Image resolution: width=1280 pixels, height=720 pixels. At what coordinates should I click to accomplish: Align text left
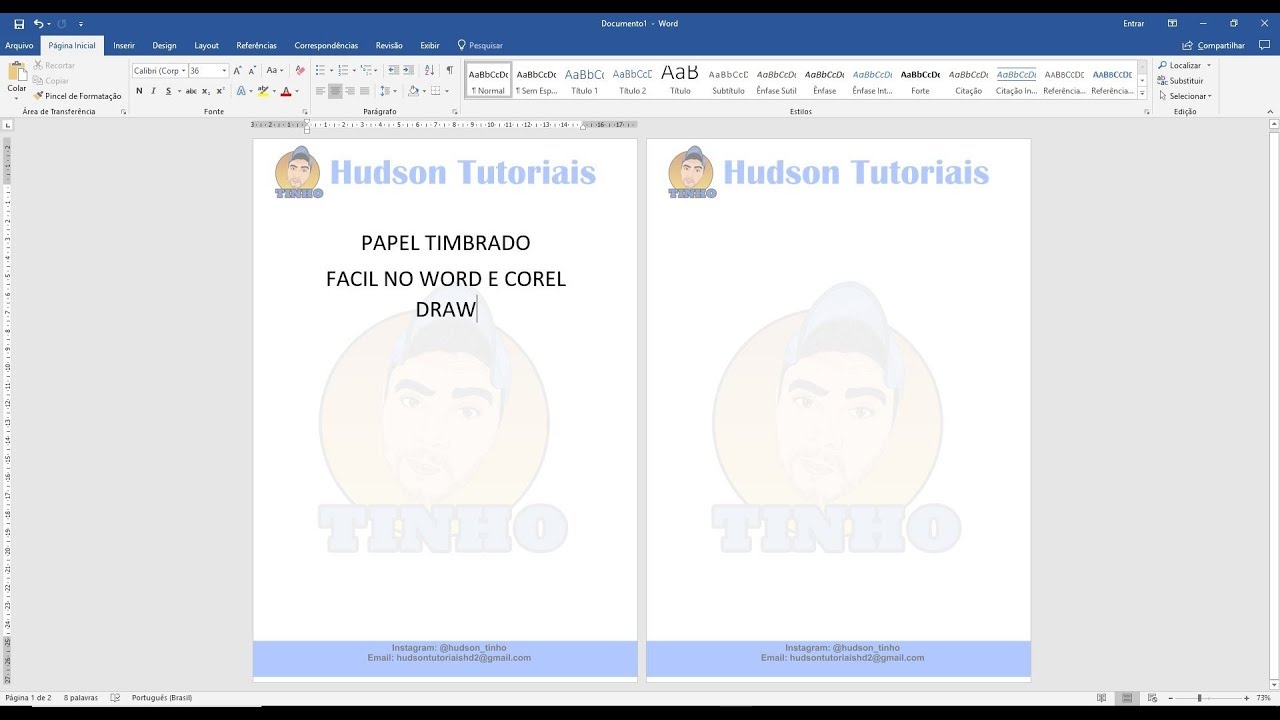[320, 91]
